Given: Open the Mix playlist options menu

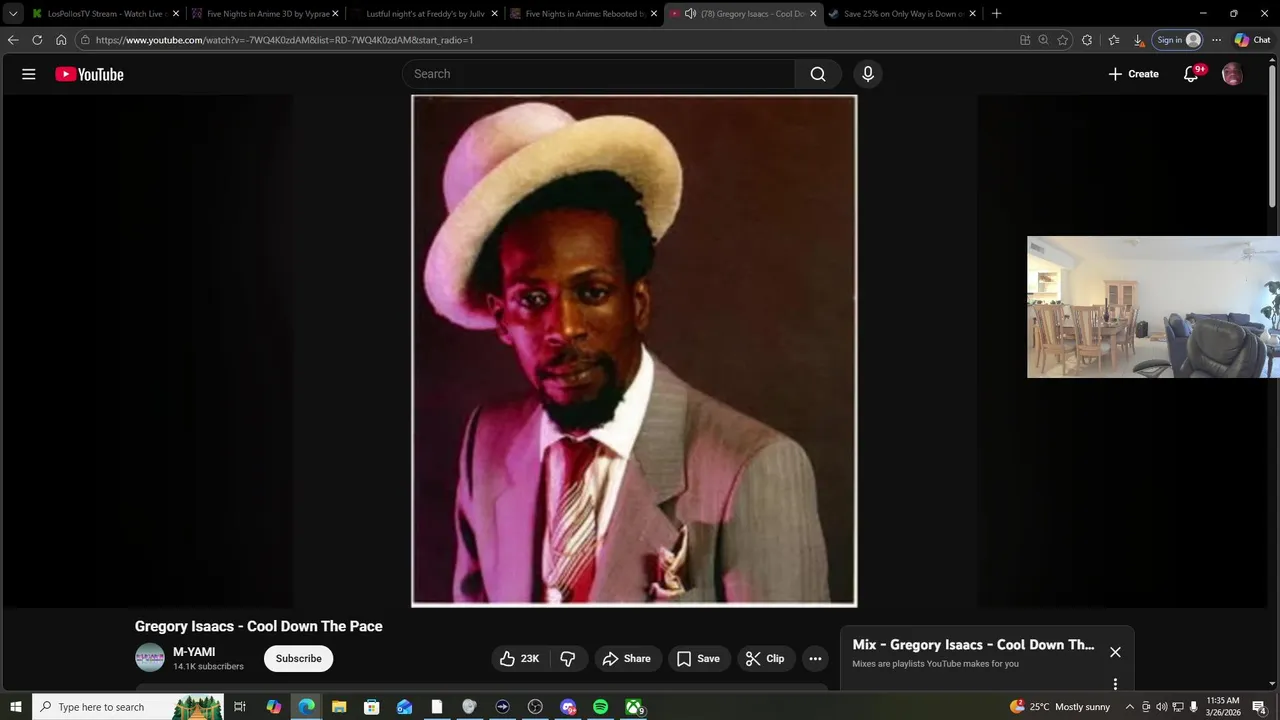Looking at the screenshot, I should [x=1115, y=684].
